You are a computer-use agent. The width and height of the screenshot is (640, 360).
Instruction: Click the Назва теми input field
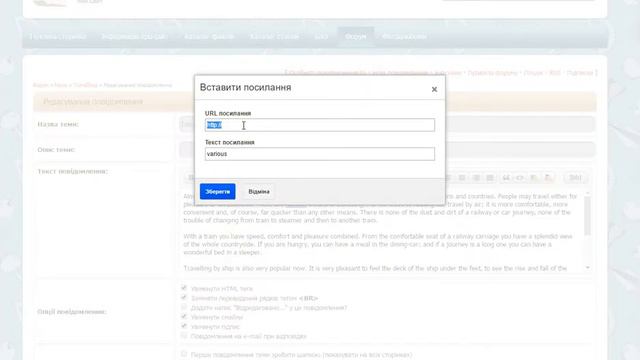coord(387,124)
